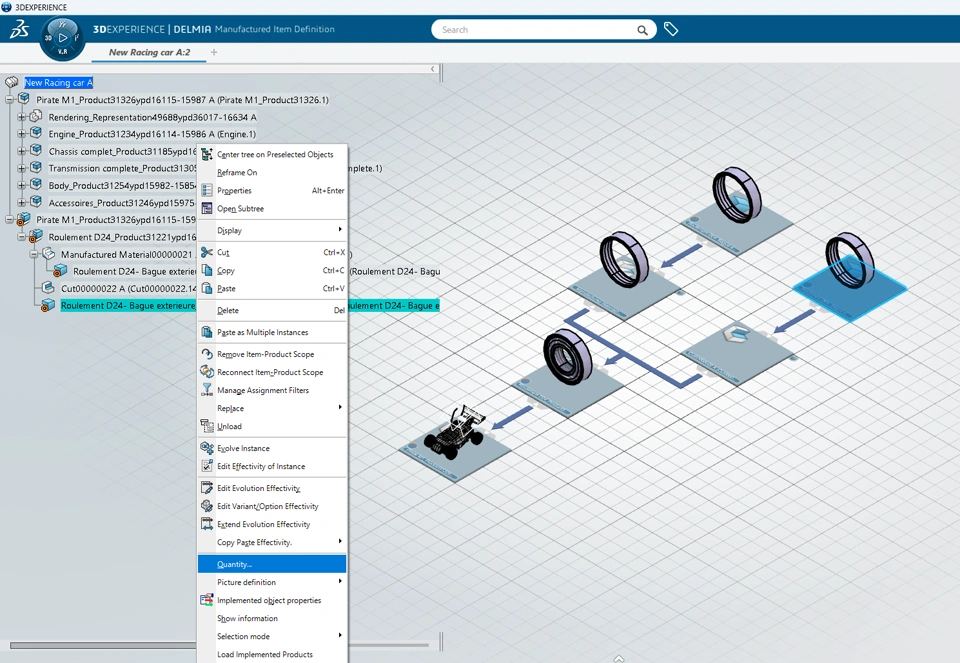Viewport: 960px width, 663px height.
Task: Choose Reframe On from context menu
Action: click(x=272, y=173)
